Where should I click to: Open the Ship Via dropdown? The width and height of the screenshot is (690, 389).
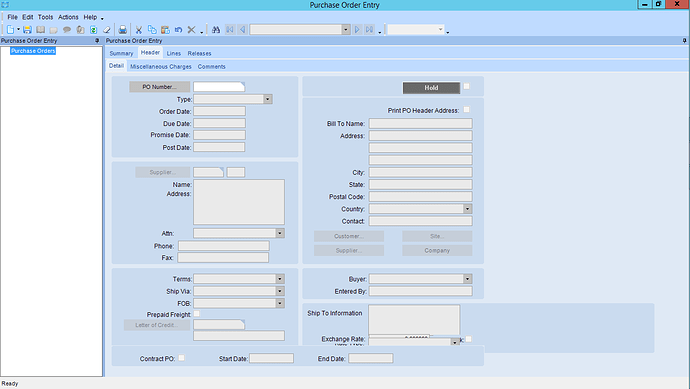click(x=280, y=291)
